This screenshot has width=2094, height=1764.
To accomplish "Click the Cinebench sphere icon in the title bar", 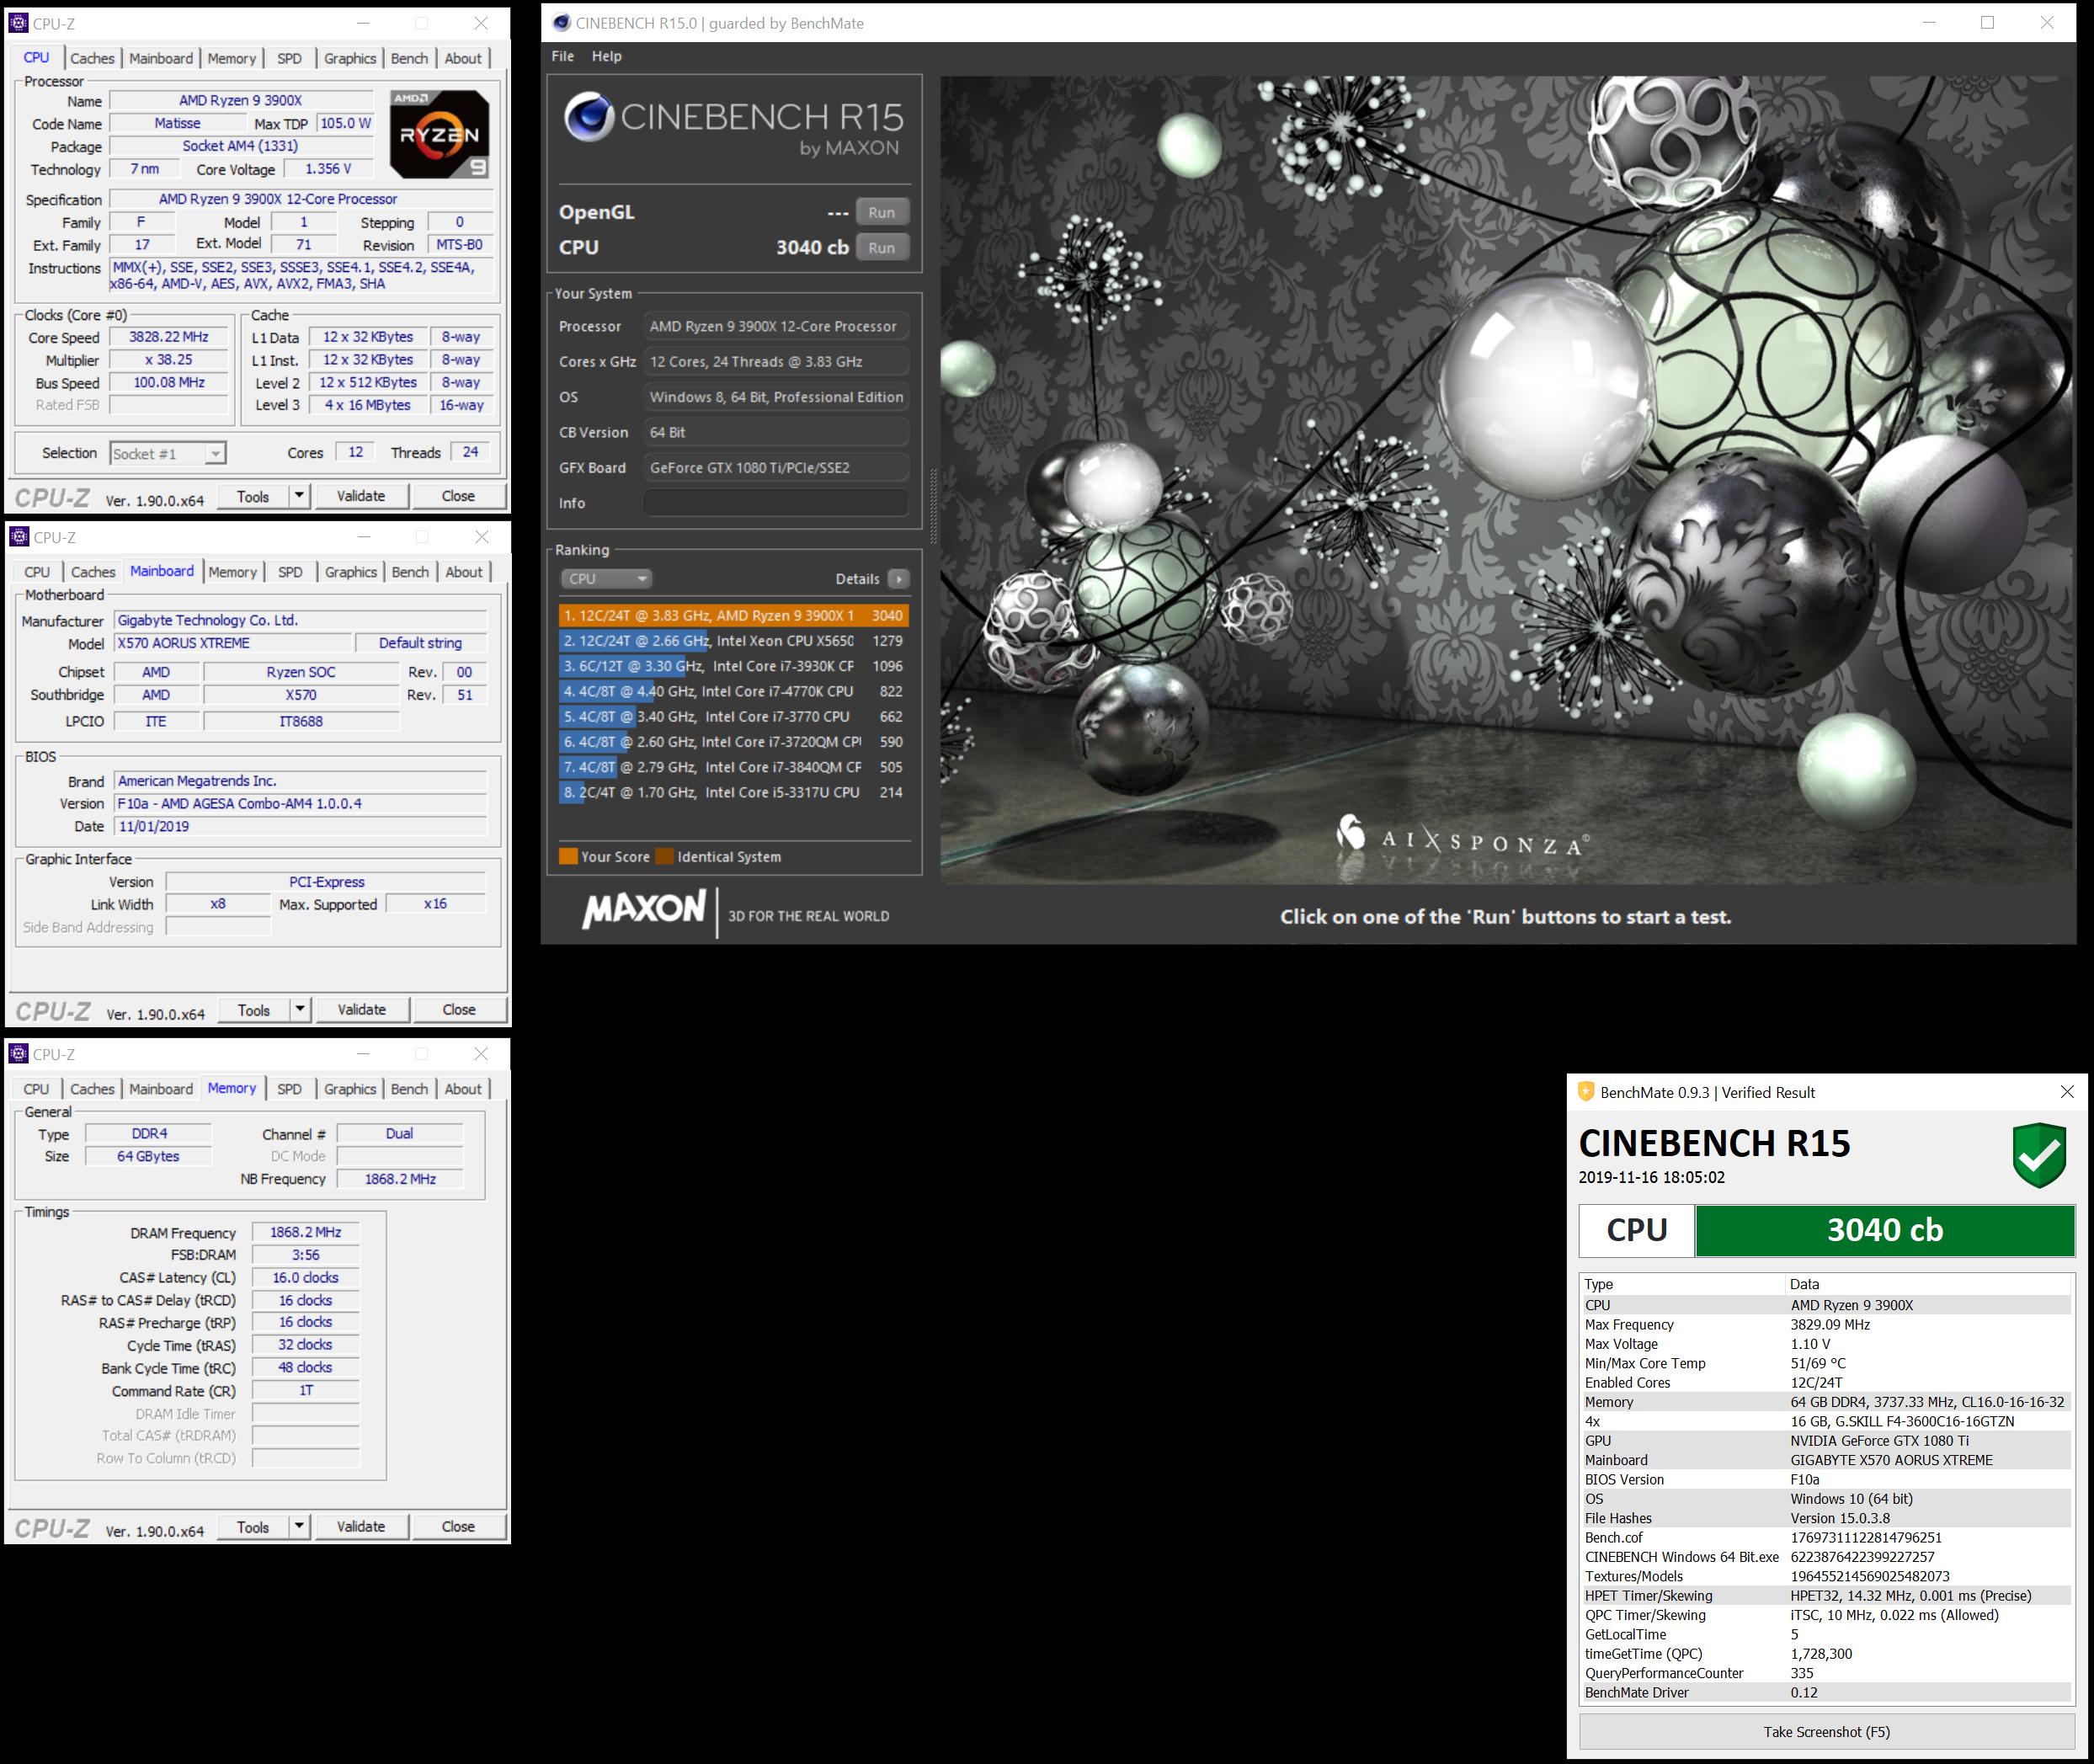I will 561,22.
